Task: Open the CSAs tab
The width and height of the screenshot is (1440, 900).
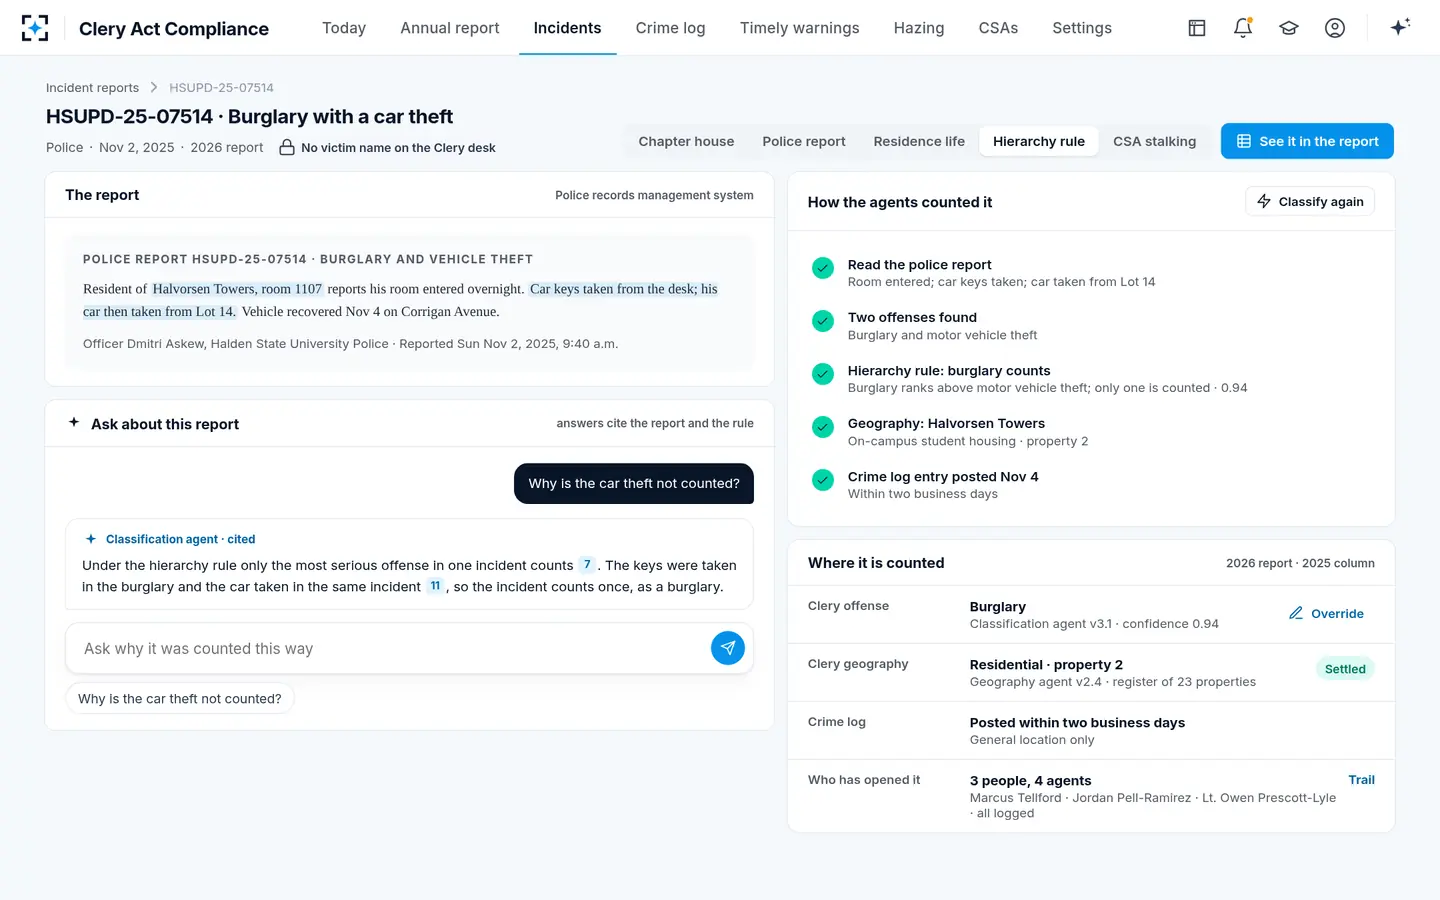Action: coord(998,28)
